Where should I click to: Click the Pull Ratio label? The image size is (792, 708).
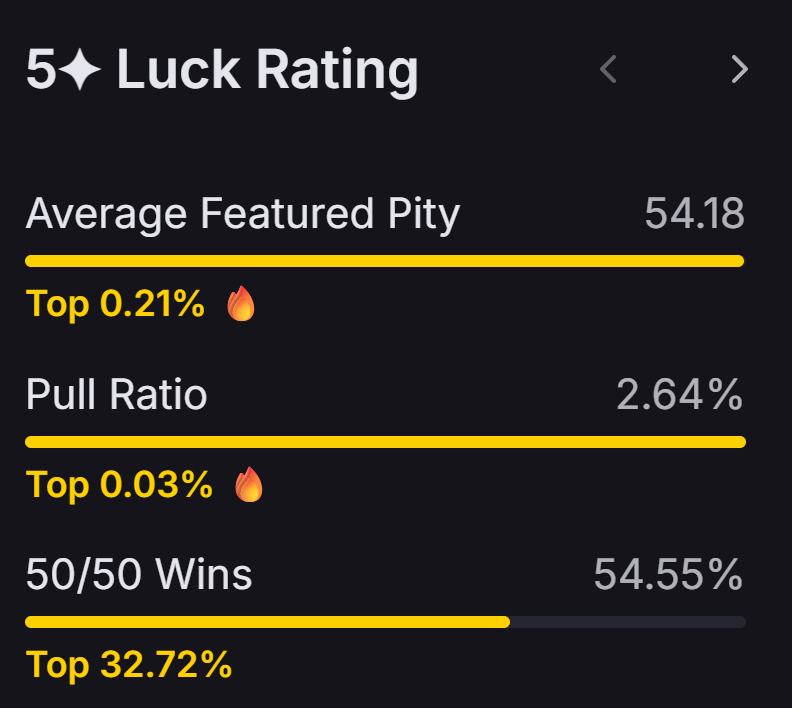tap(117, 394)
